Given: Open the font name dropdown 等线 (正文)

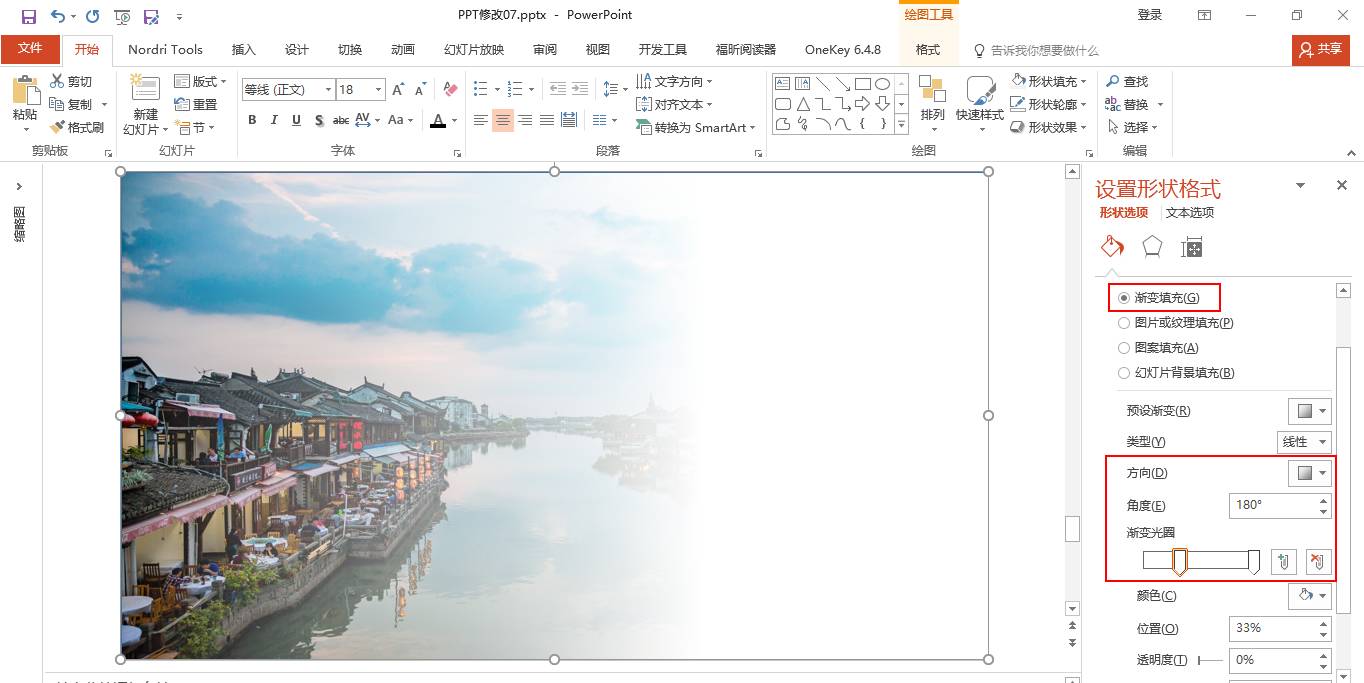Looking at the screenshot, I should (328, 90).
